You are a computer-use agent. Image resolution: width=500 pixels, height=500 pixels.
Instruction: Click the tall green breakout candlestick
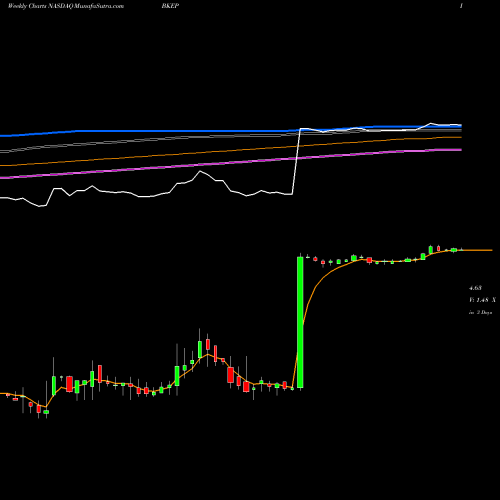300,322
